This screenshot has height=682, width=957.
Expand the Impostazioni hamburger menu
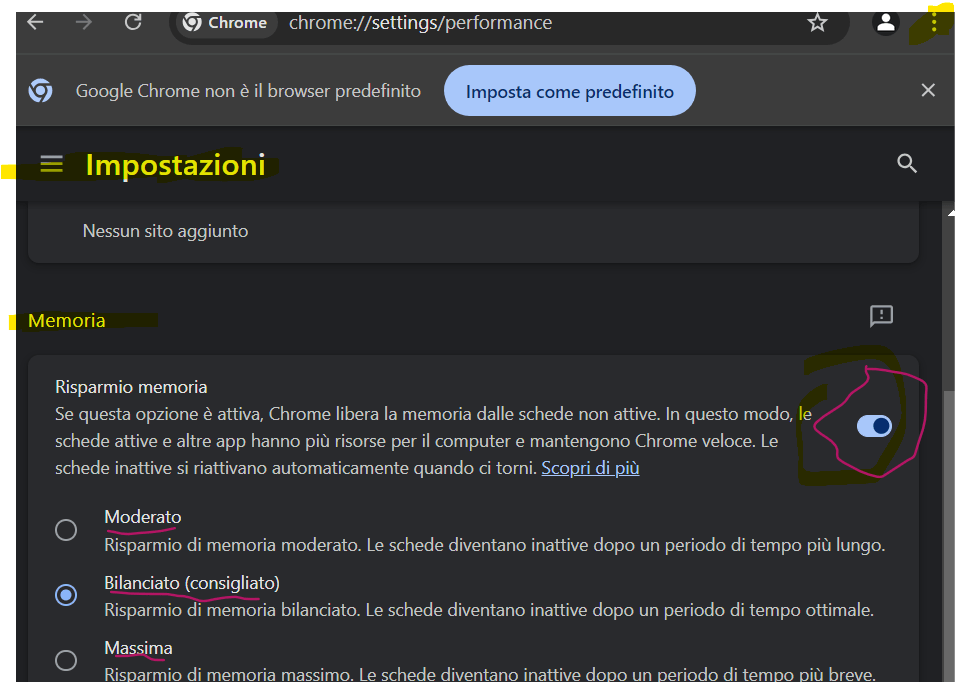click(x=51, y=164)
